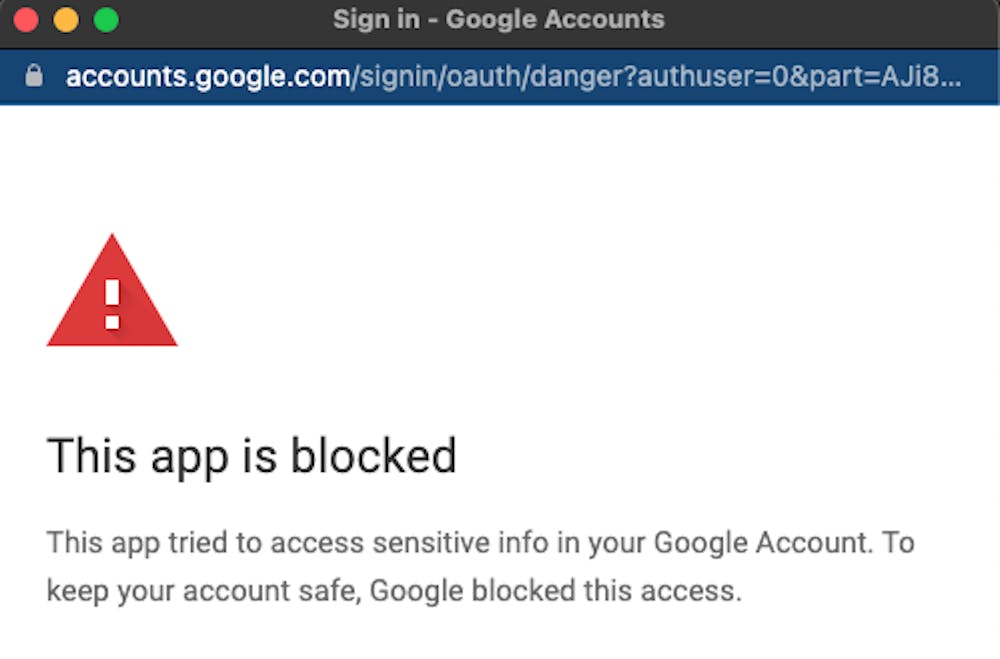
Task: Maximize window using the green button
Action: tap(106, 19)
